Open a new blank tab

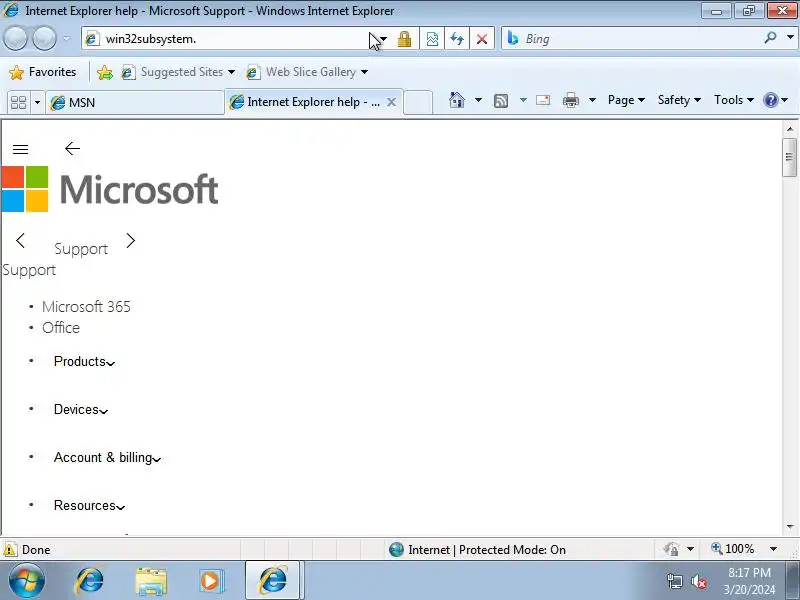tap(418, 103)
